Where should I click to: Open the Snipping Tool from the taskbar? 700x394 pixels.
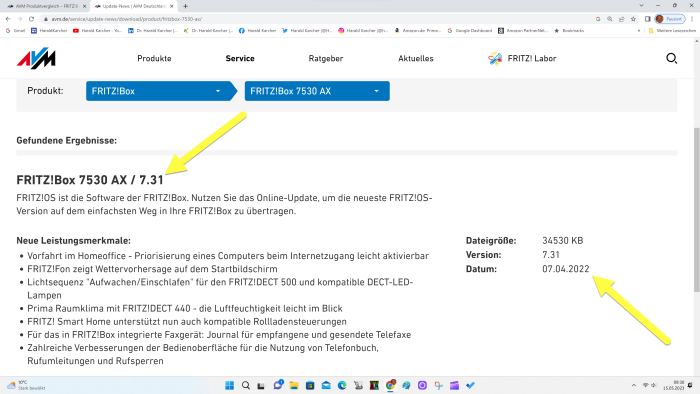click(x=438, y=386)
